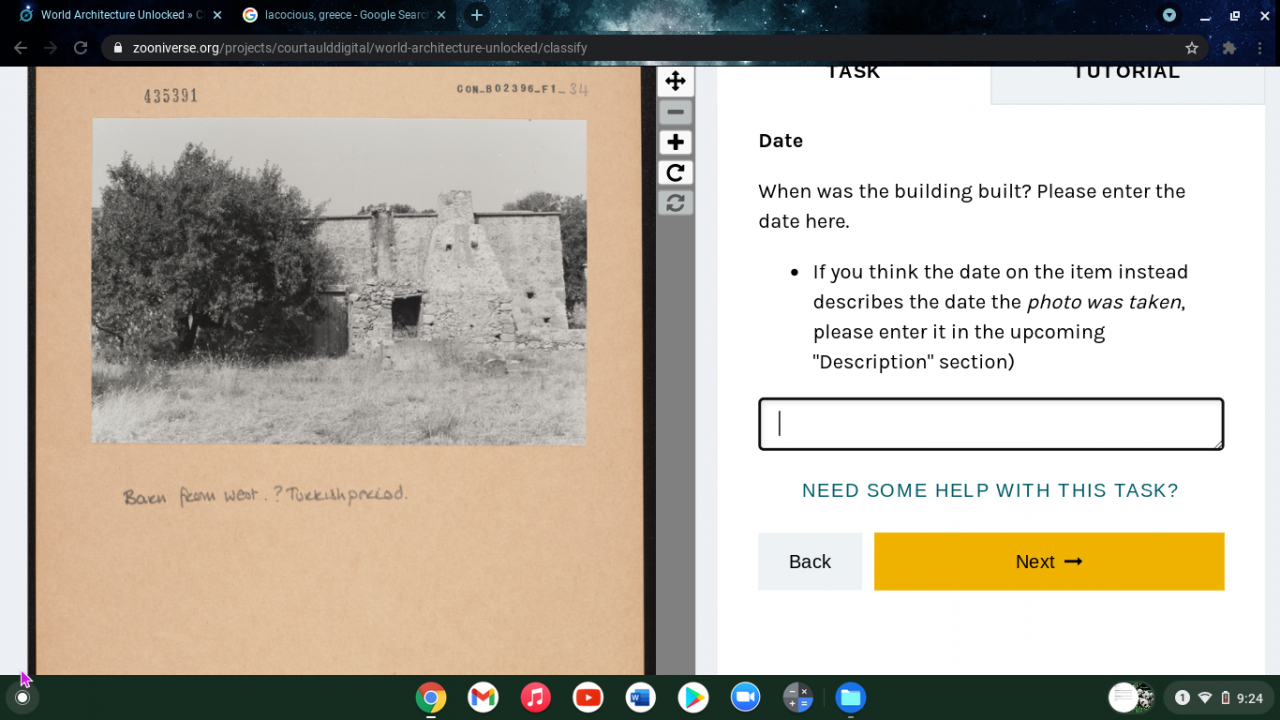Open a new browser tab
This screenshot has width=1280, height=720.
[x=477, y=15]
